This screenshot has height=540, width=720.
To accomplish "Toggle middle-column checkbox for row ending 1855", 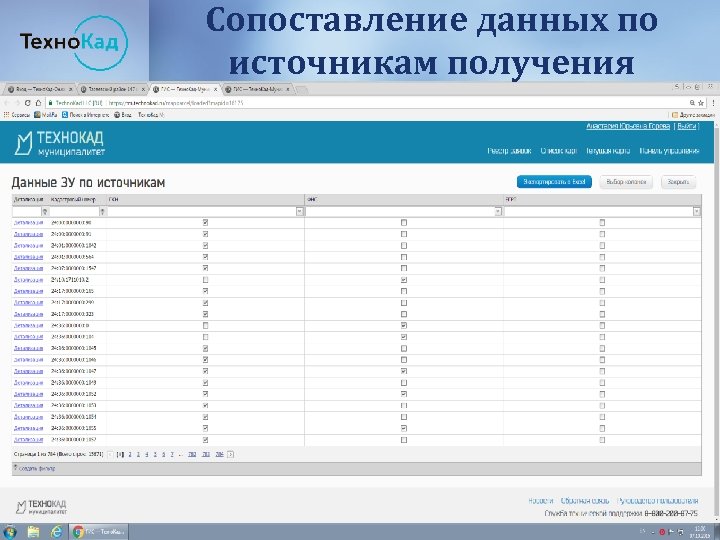I will (x=404, y=428).
